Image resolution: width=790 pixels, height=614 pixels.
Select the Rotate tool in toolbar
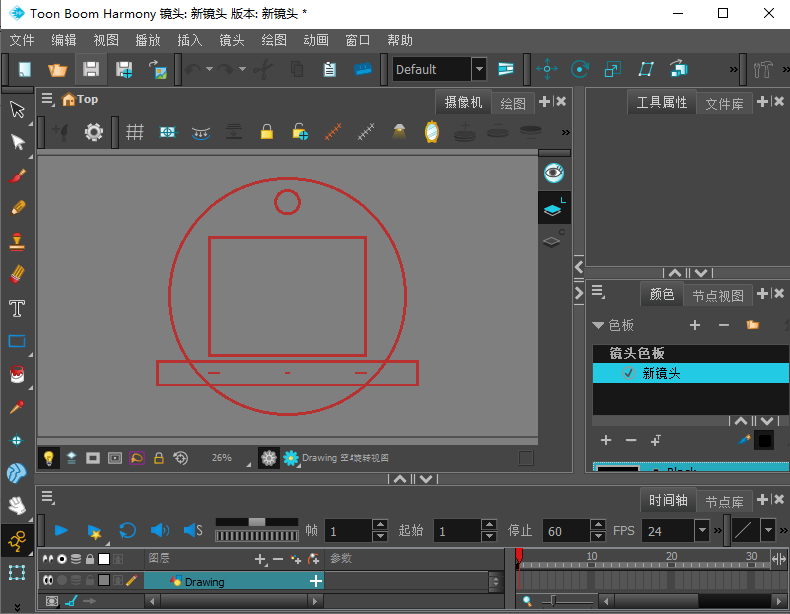coord(580,69)
